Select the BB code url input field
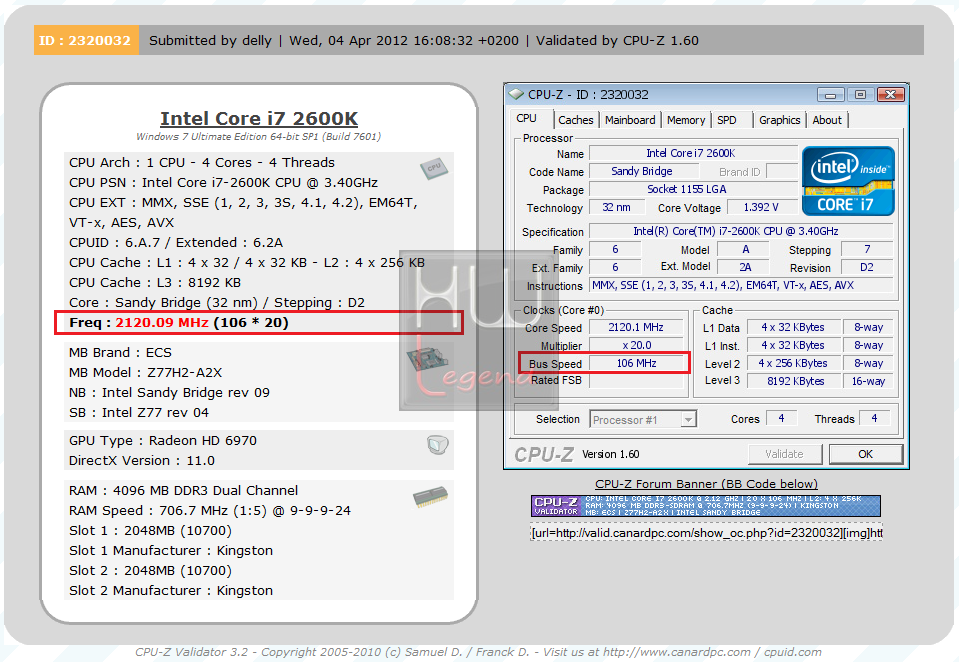The width and height of the screenshot is (959, 662). 706,533
